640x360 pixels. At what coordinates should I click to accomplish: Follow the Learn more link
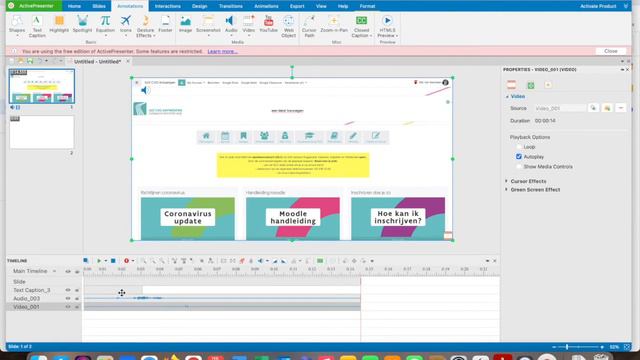[x=222, y=51]
